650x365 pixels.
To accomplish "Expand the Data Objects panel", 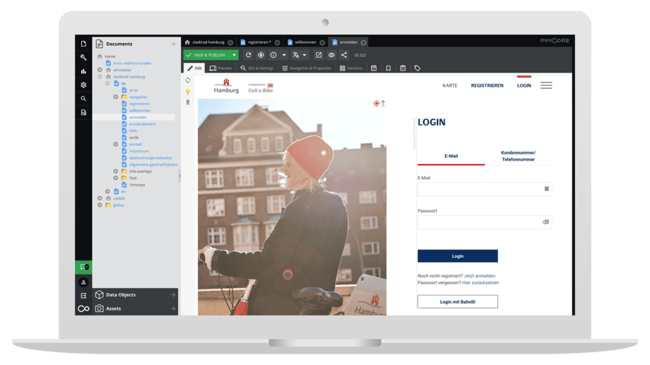I will (x=173, y=295).
